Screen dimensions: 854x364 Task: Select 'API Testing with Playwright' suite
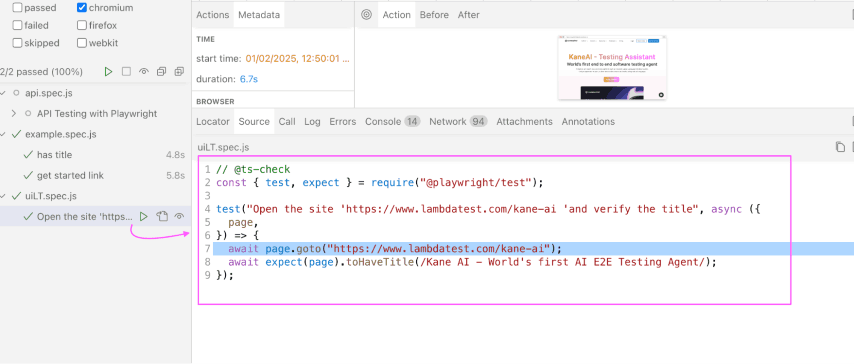coord(95,114)
